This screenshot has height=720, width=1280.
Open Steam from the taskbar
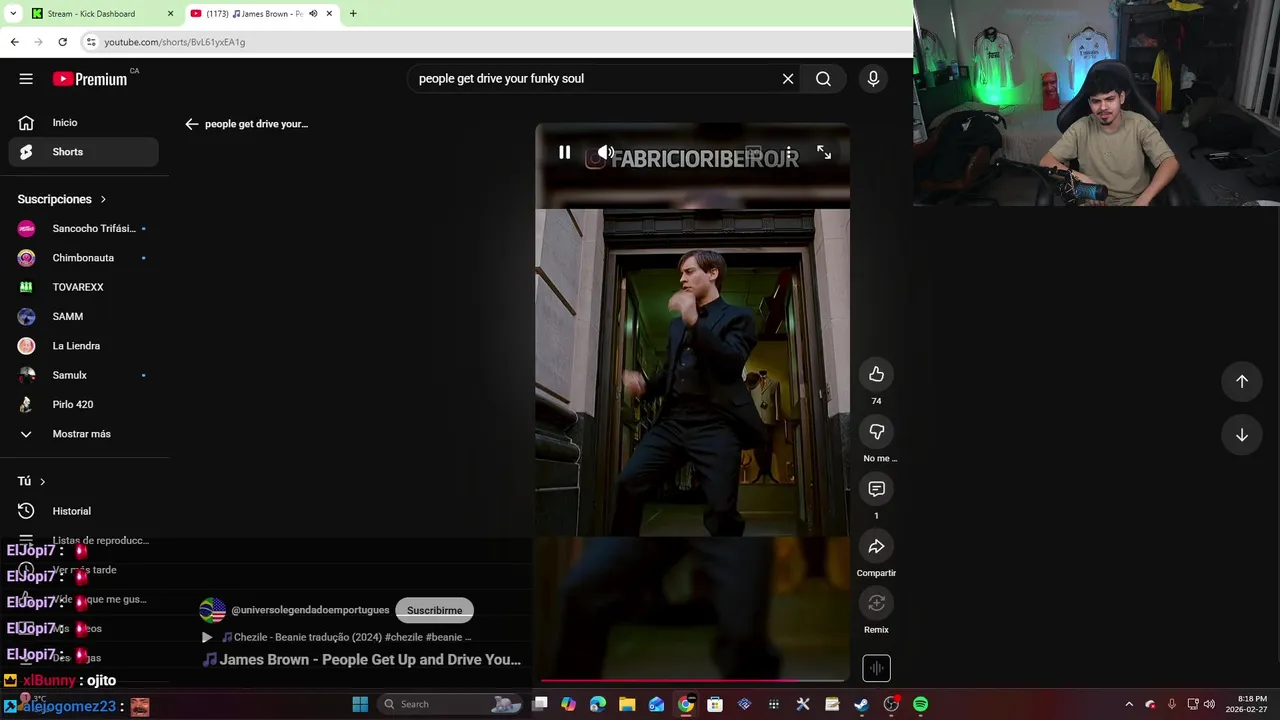coord(861,704)
